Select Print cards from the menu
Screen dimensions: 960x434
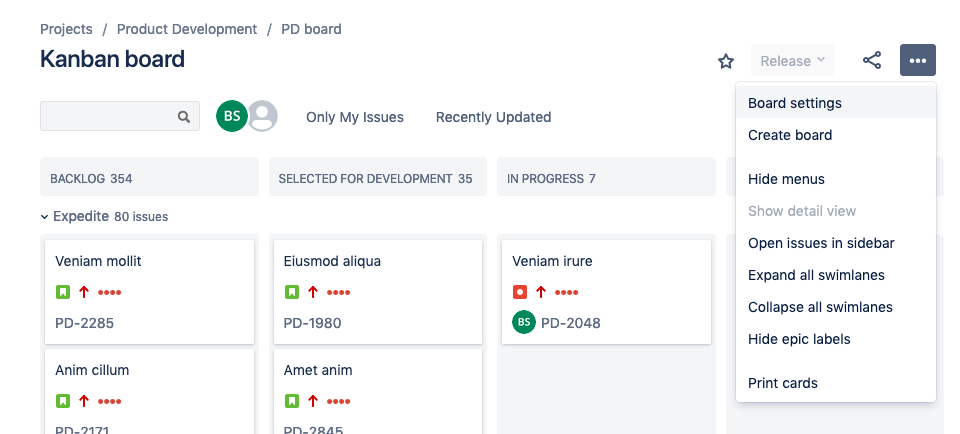(x=783, y=383)
